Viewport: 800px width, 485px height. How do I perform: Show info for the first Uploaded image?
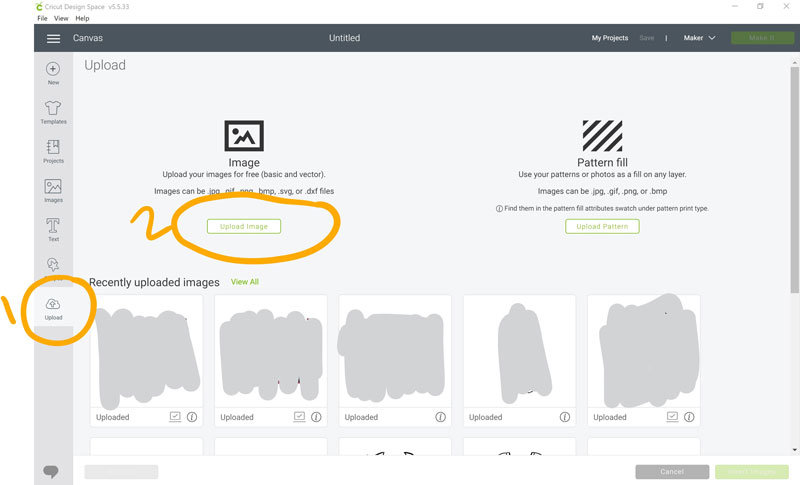click(x=192, y=417)
